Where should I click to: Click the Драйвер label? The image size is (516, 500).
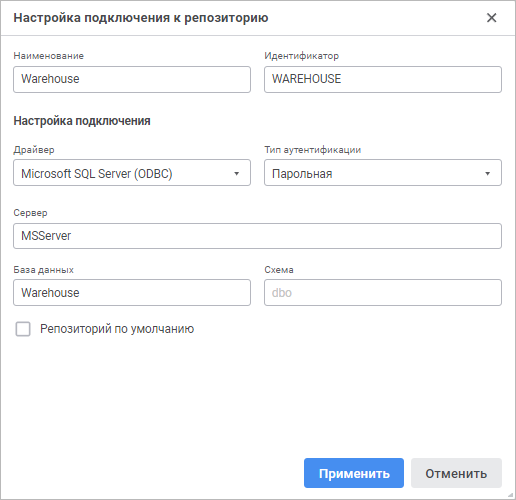click(34, 150)
